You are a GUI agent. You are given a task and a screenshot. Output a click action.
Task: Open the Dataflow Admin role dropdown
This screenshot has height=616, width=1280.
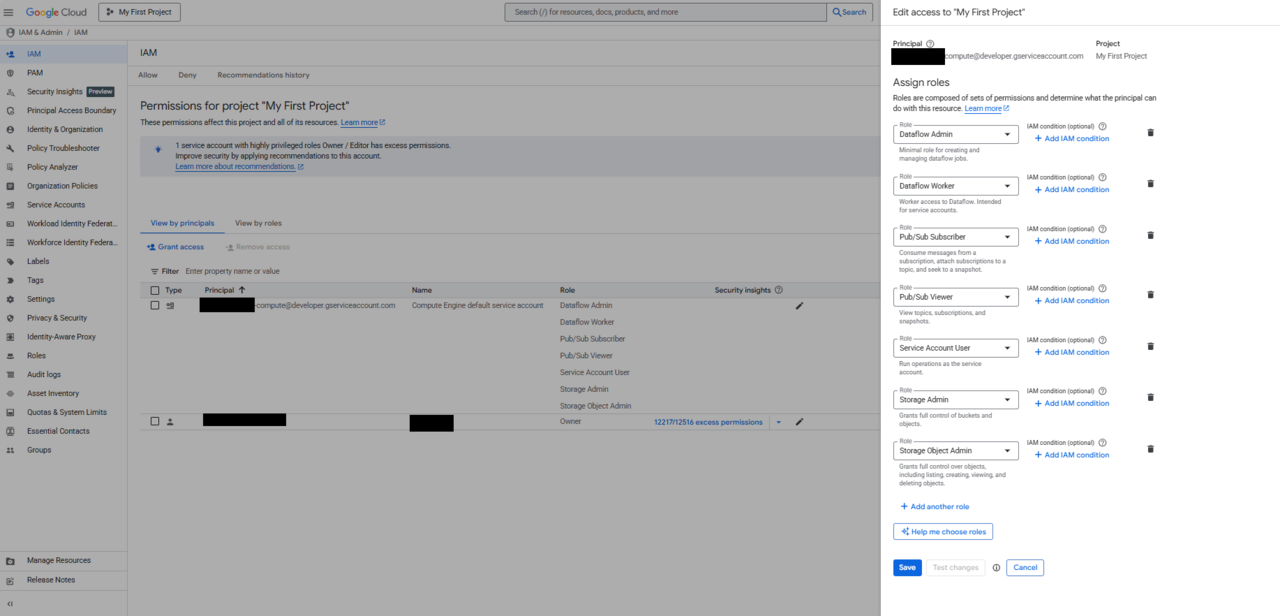(x=955, y=133)
